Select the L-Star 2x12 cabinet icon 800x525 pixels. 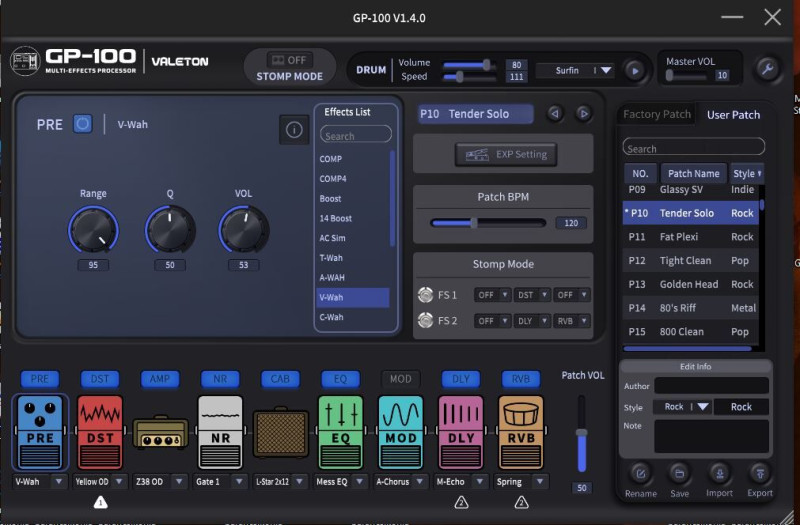point(281,432)
